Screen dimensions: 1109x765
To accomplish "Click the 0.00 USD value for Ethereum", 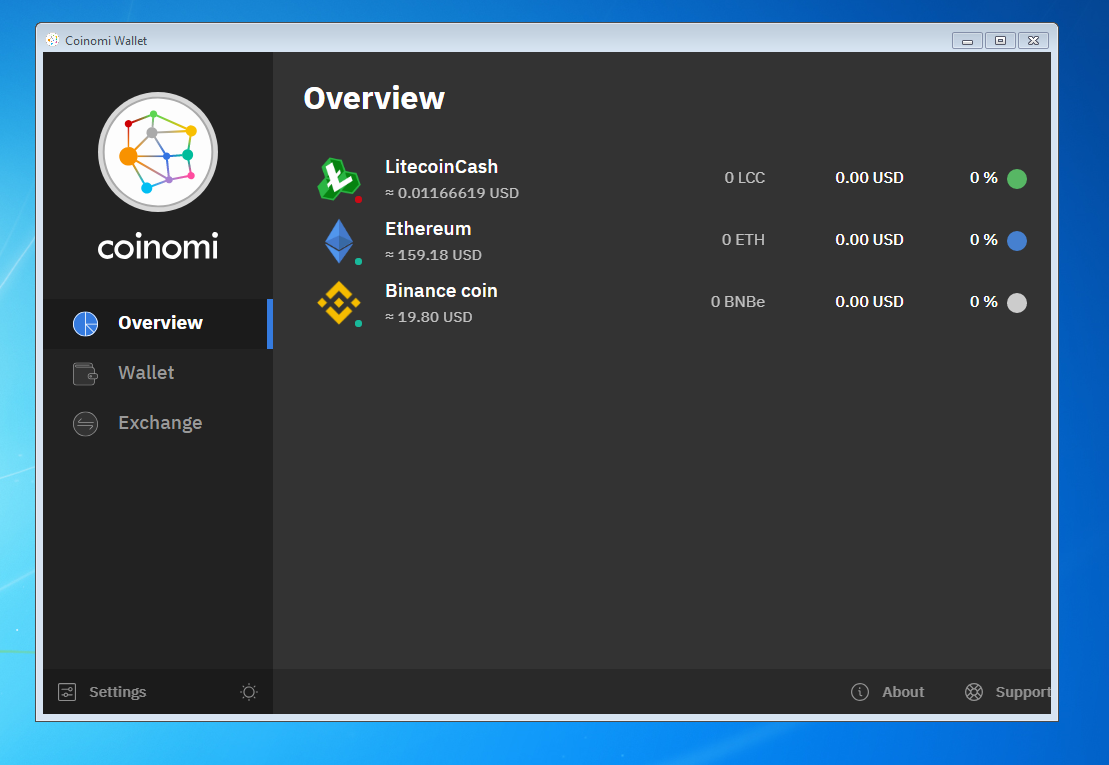I will tap(869, 240).
